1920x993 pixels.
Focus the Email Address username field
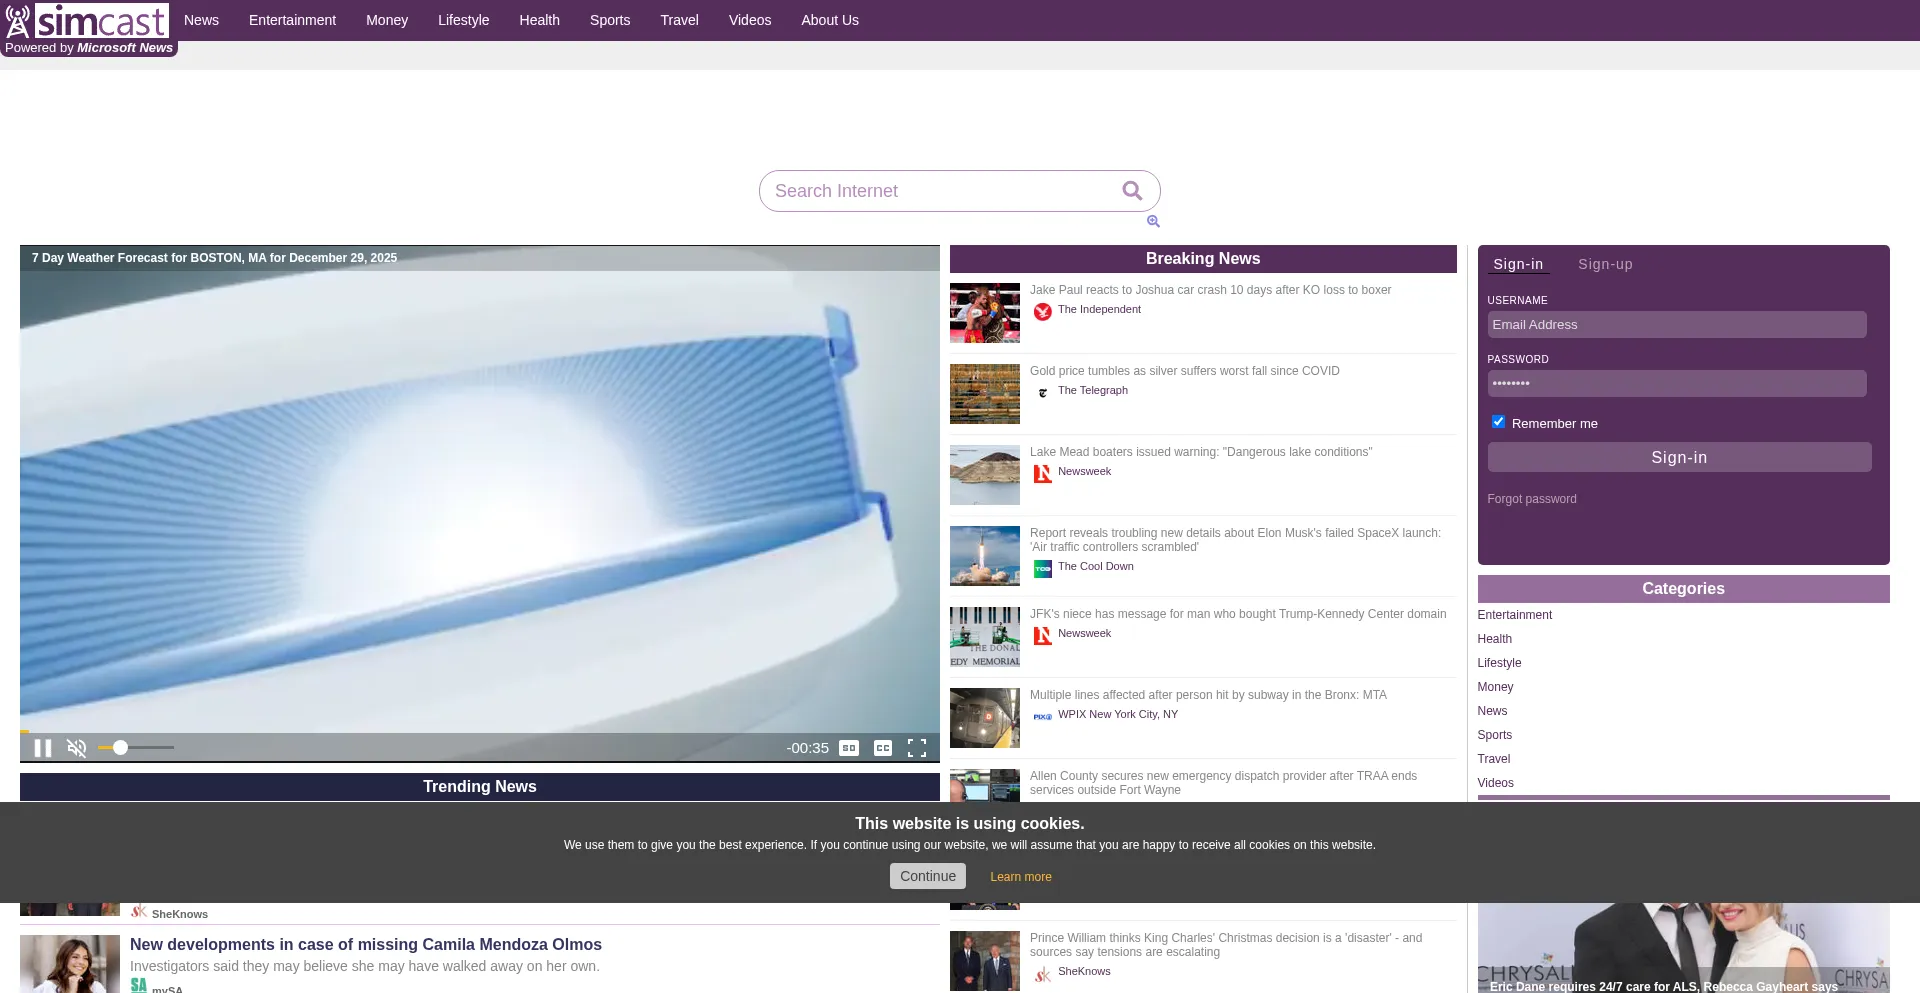1677,325
